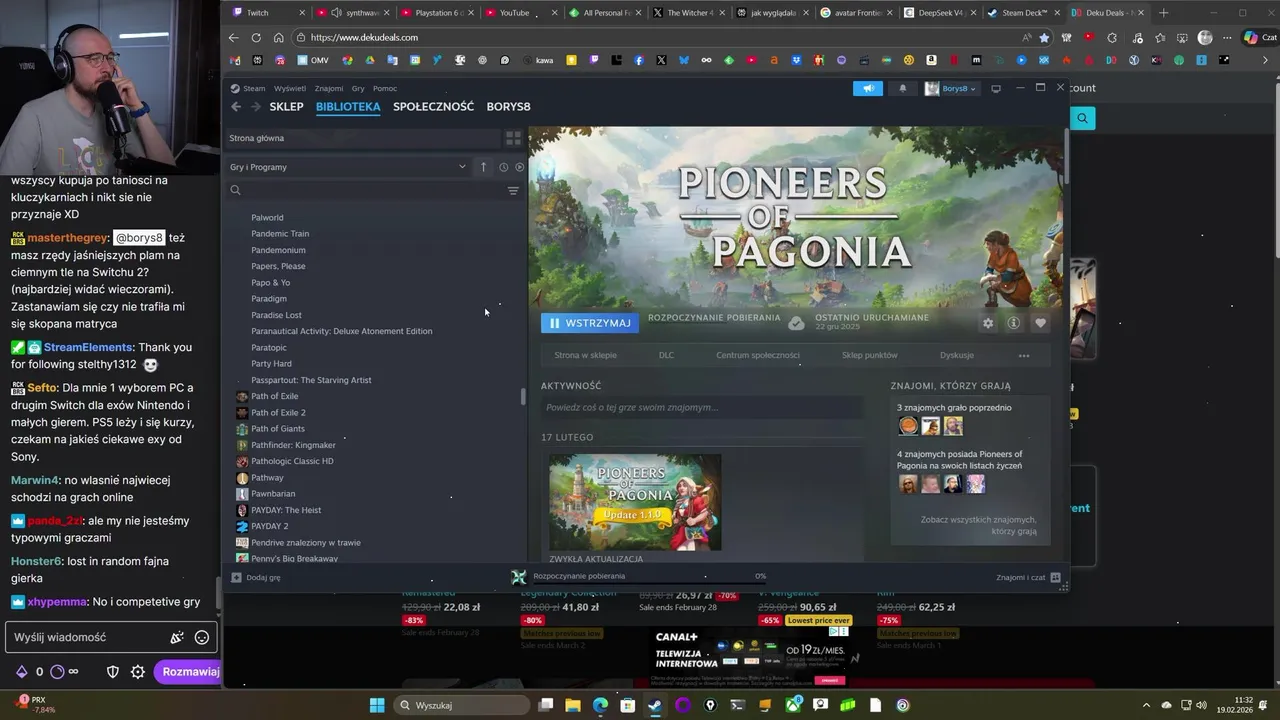Go to browser home page
1280x720 pixels.
279,37
